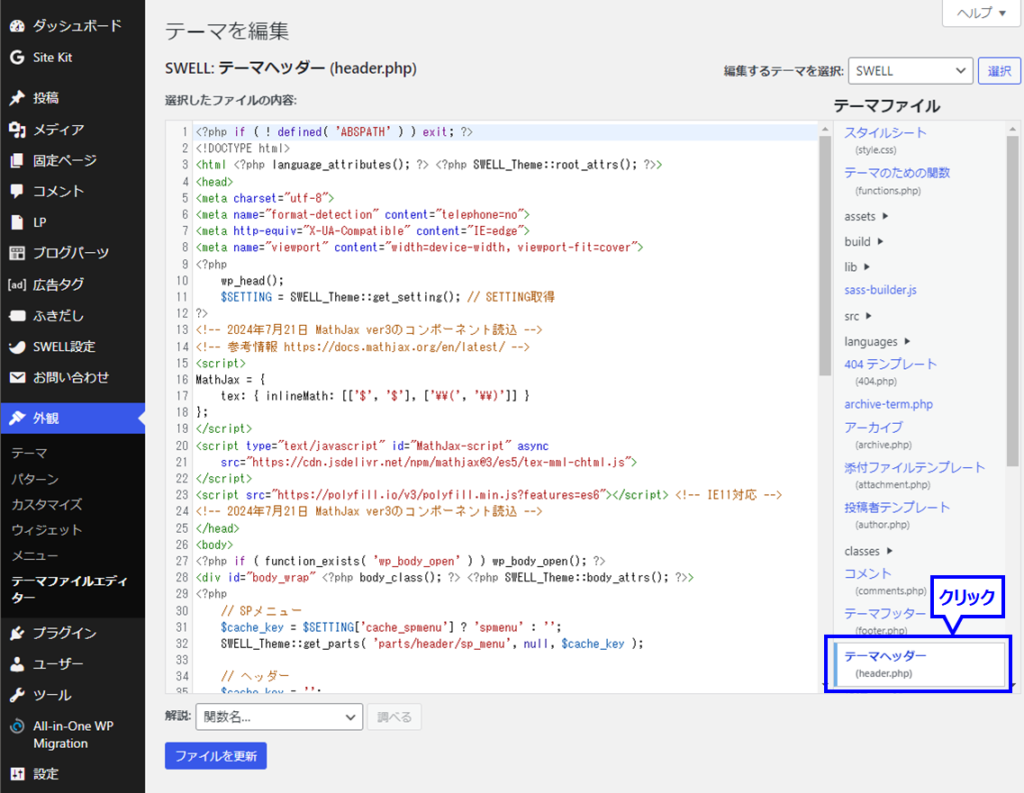Click the SWELL設定 swoosh icon
This screenshot has width=1024, height=793.
(x=18, y=347)
